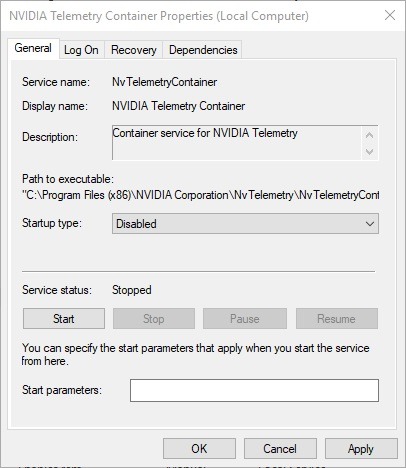Click the General tab
Screen dimensions: 406x468
pyautogui.click(x=33, y=49)
